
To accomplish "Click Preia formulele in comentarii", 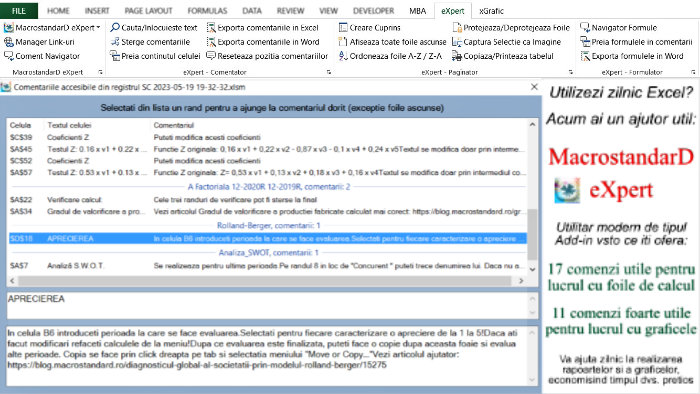I will point(636,42).
